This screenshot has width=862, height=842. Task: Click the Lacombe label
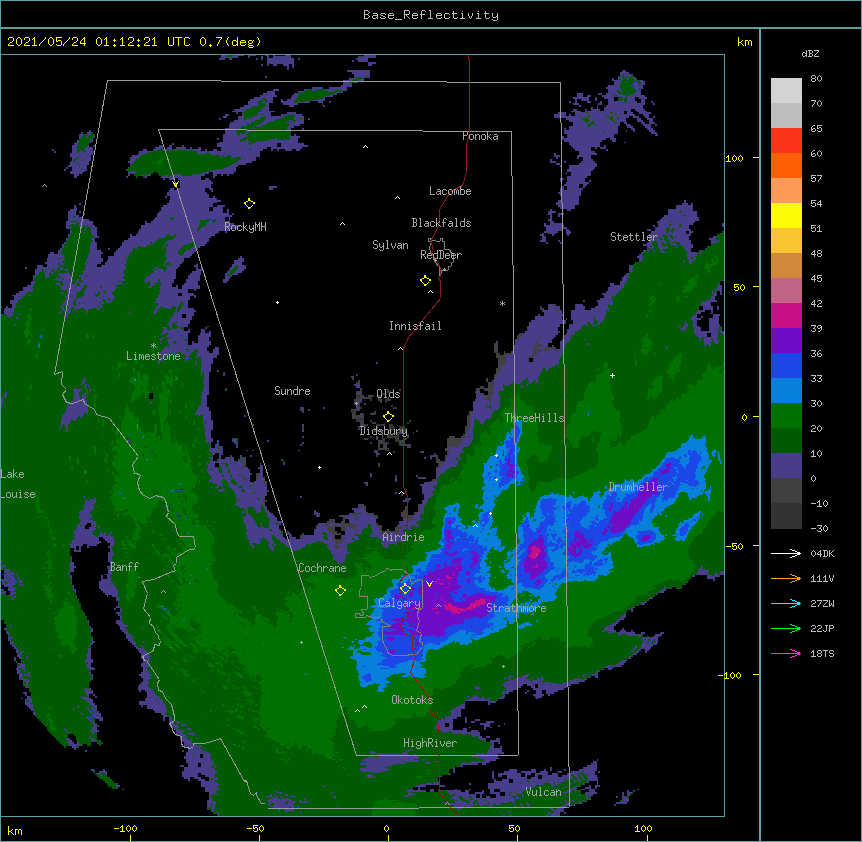pyautogui.click(x=450, y=191)
